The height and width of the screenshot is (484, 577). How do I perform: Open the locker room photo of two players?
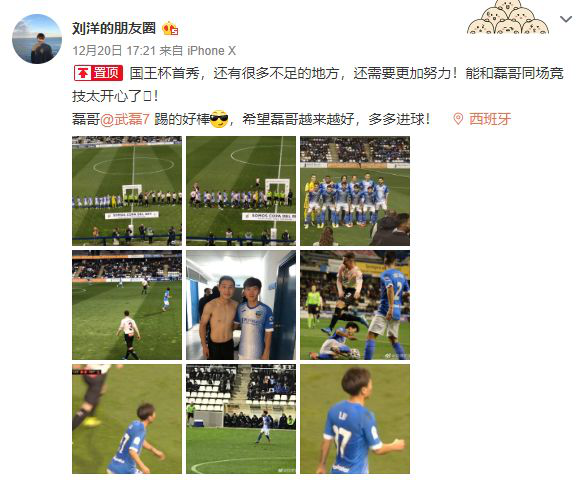(x=241, y=305)
